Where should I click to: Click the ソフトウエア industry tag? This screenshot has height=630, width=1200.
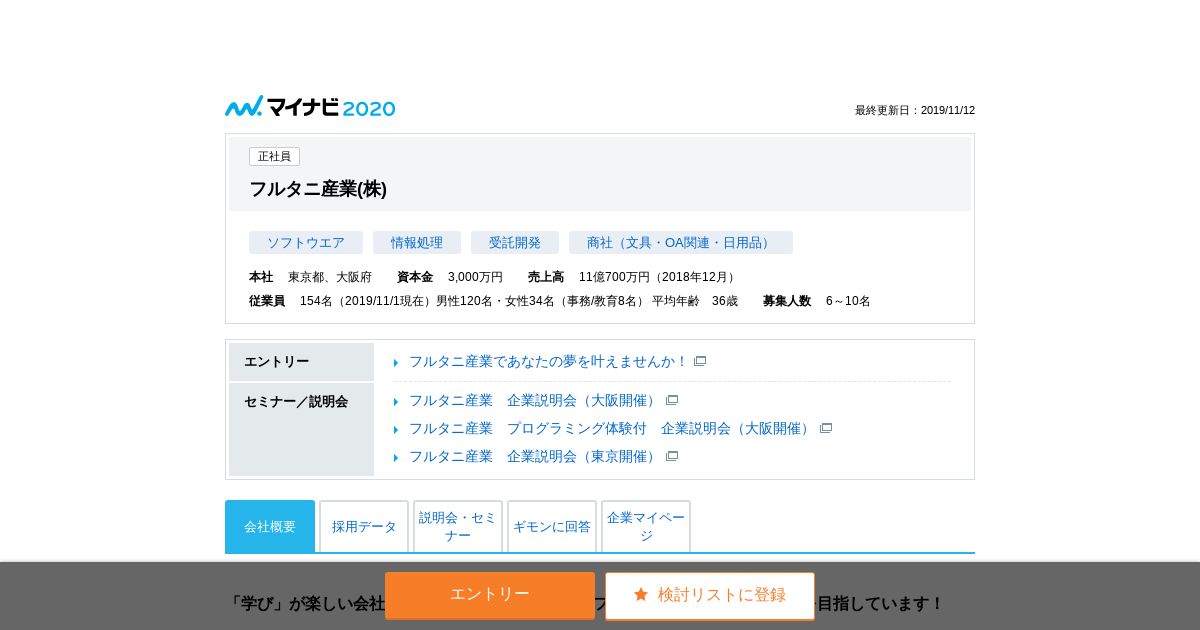[306, 243]
